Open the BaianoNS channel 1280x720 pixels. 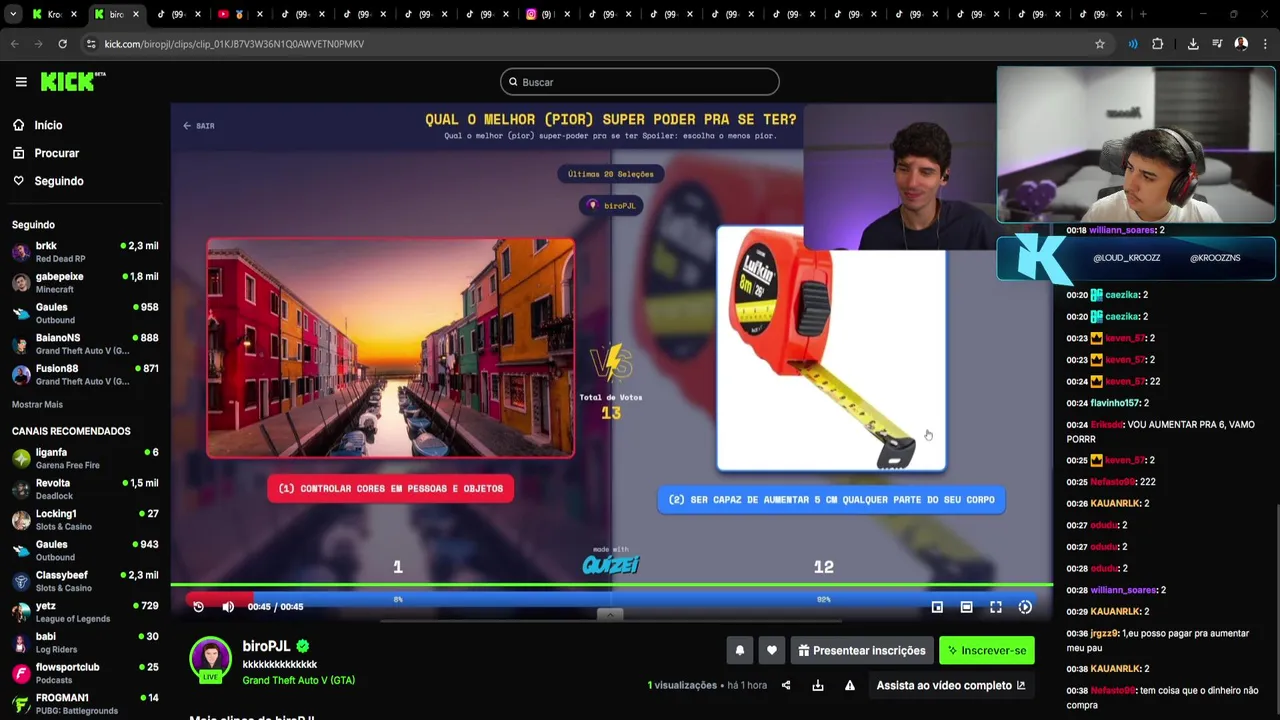(x=84, y=344)
